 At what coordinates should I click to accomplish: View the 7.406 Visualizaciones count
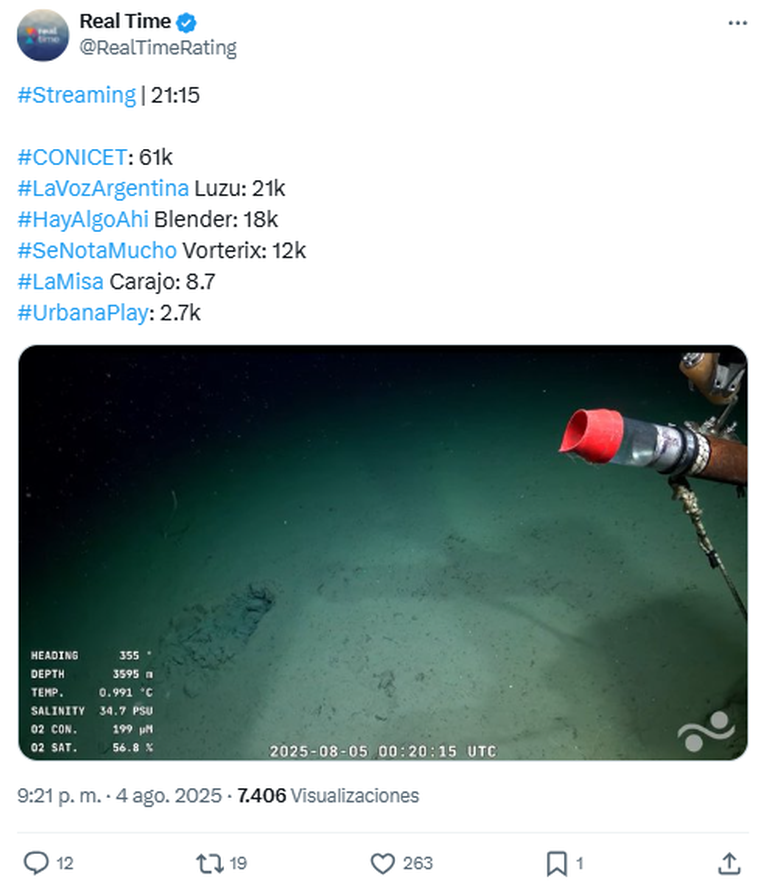click(328, 796)
